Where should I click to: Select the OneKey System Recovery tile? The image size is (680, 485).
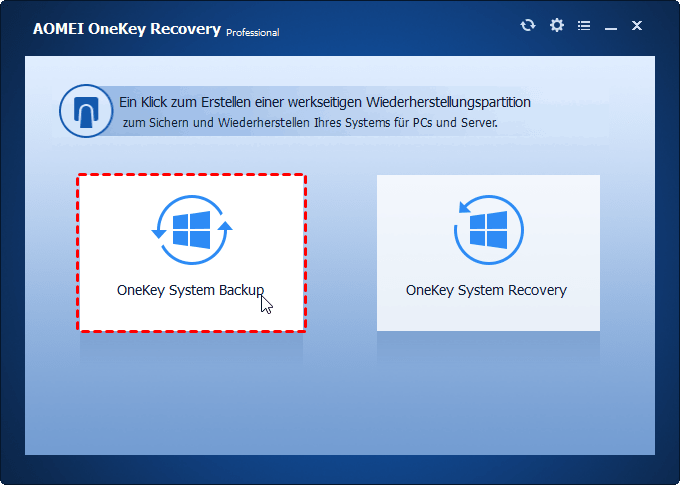pos(488,253)
